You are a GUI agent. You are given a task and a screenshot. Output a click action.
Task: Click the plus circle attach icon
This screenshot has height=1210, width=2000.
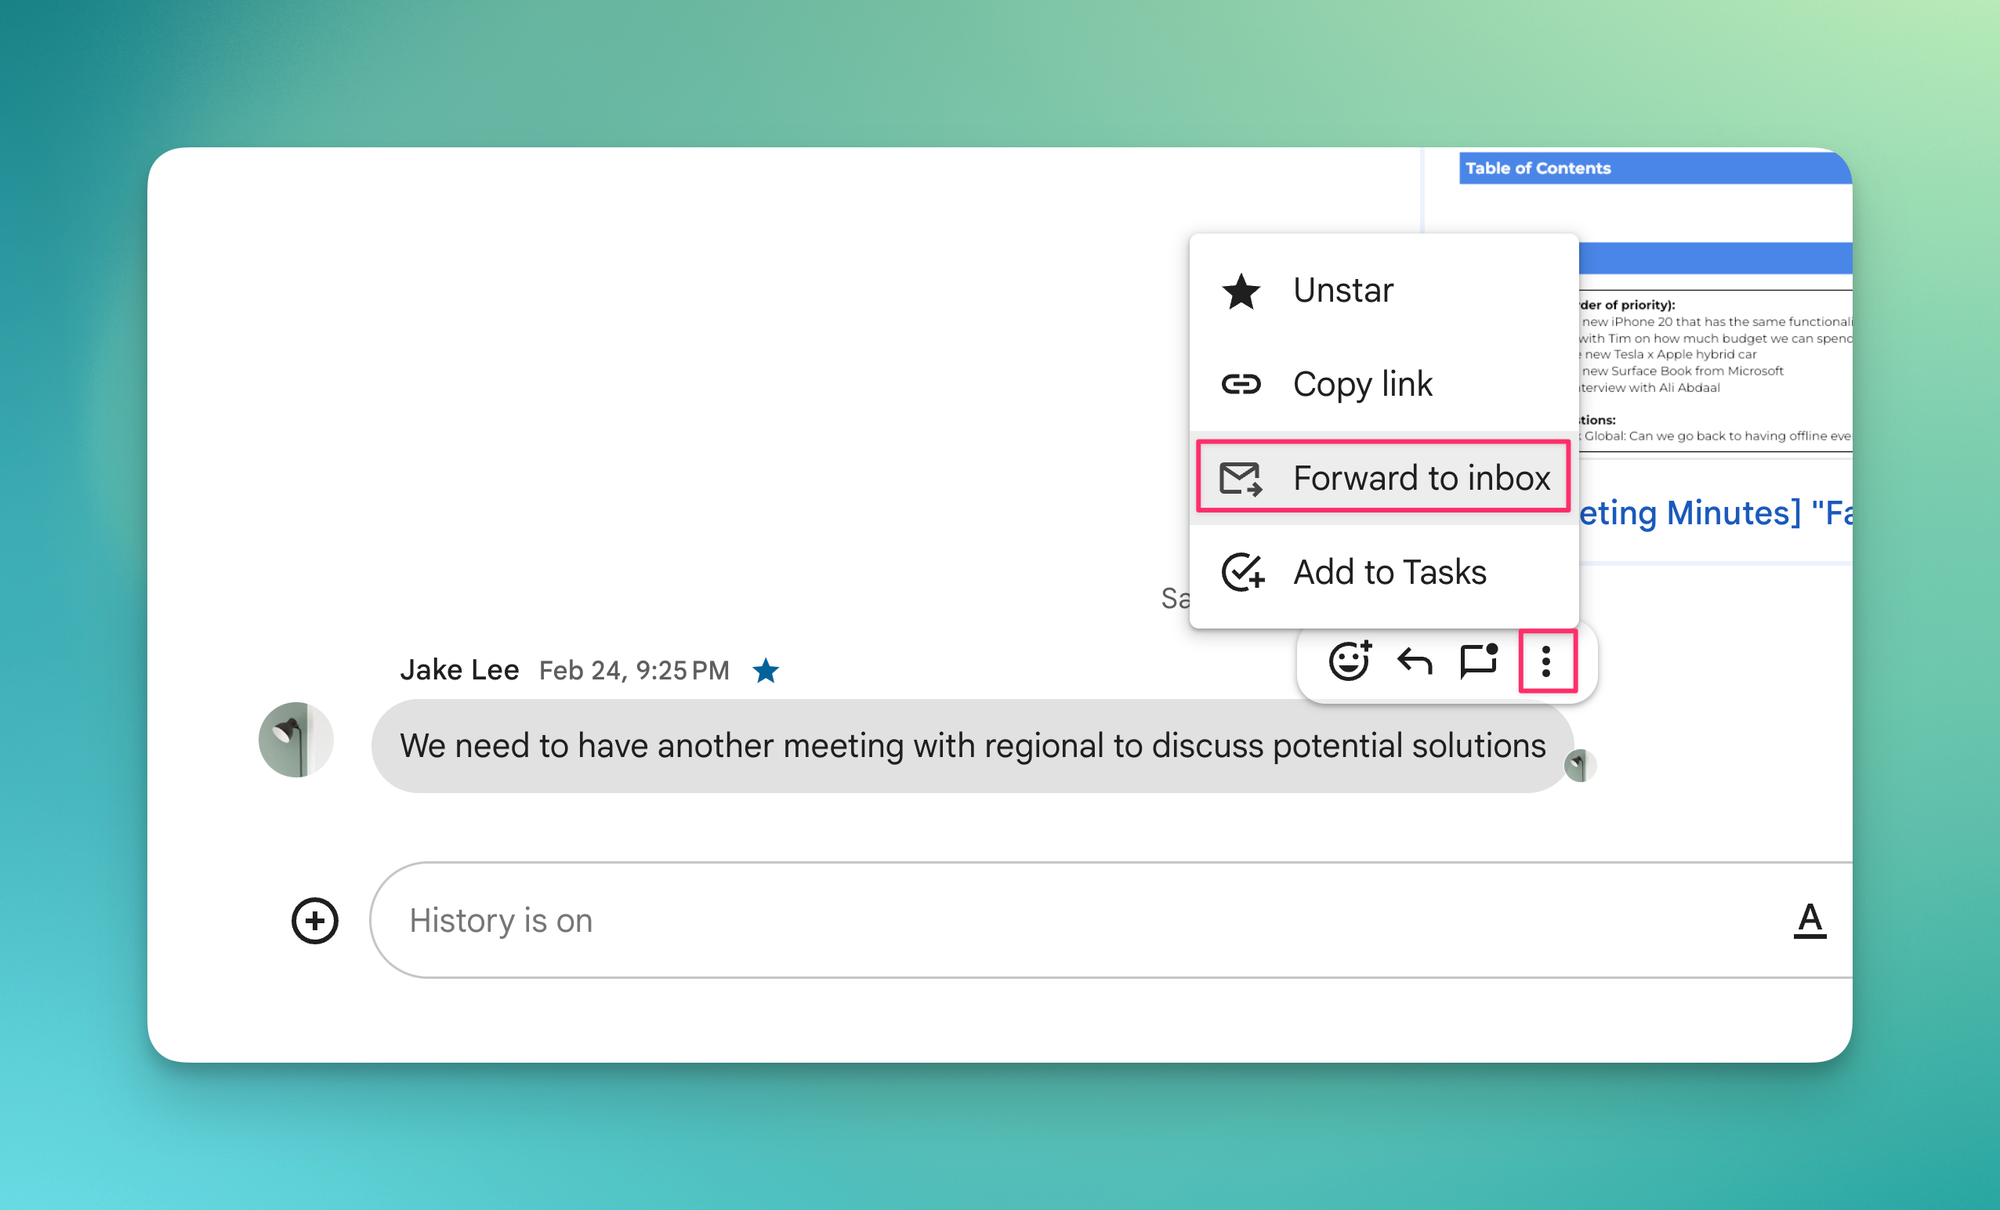pyautogui.click(x=315, y=920)
